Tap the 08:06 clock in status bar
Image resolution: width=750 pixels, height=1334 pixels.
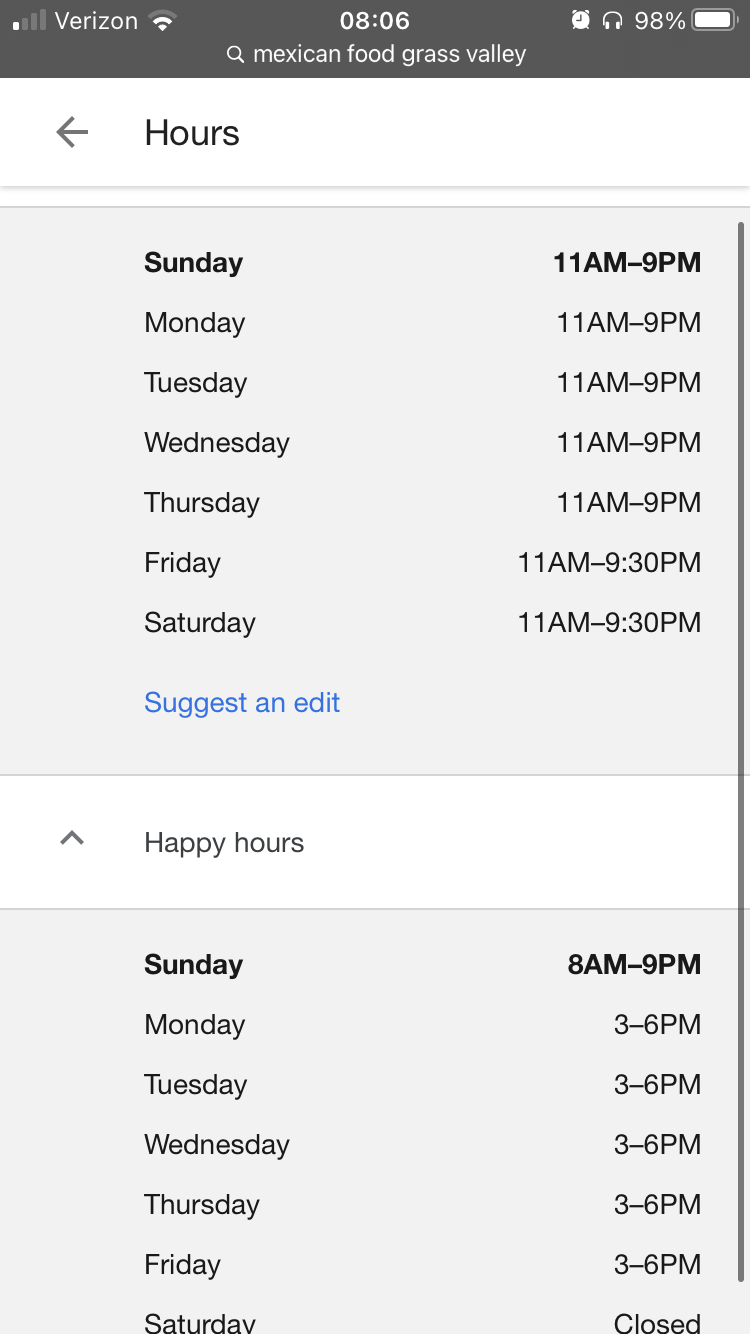[375, 20]
